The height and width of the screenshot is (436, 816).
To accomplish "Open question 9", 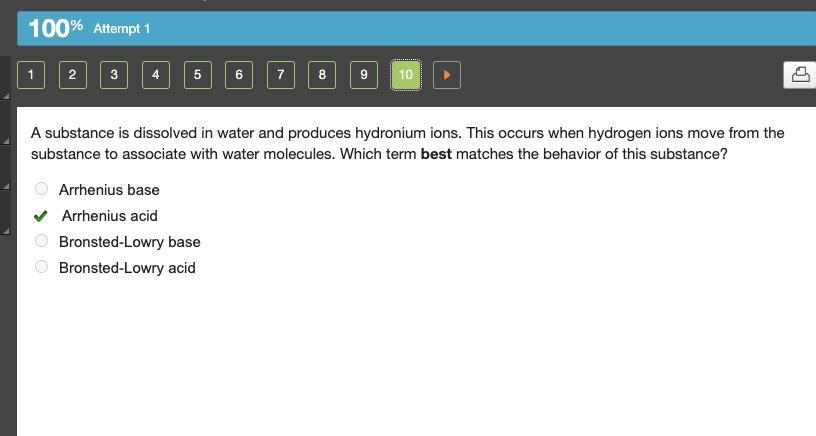I will (x=364, y=75).
